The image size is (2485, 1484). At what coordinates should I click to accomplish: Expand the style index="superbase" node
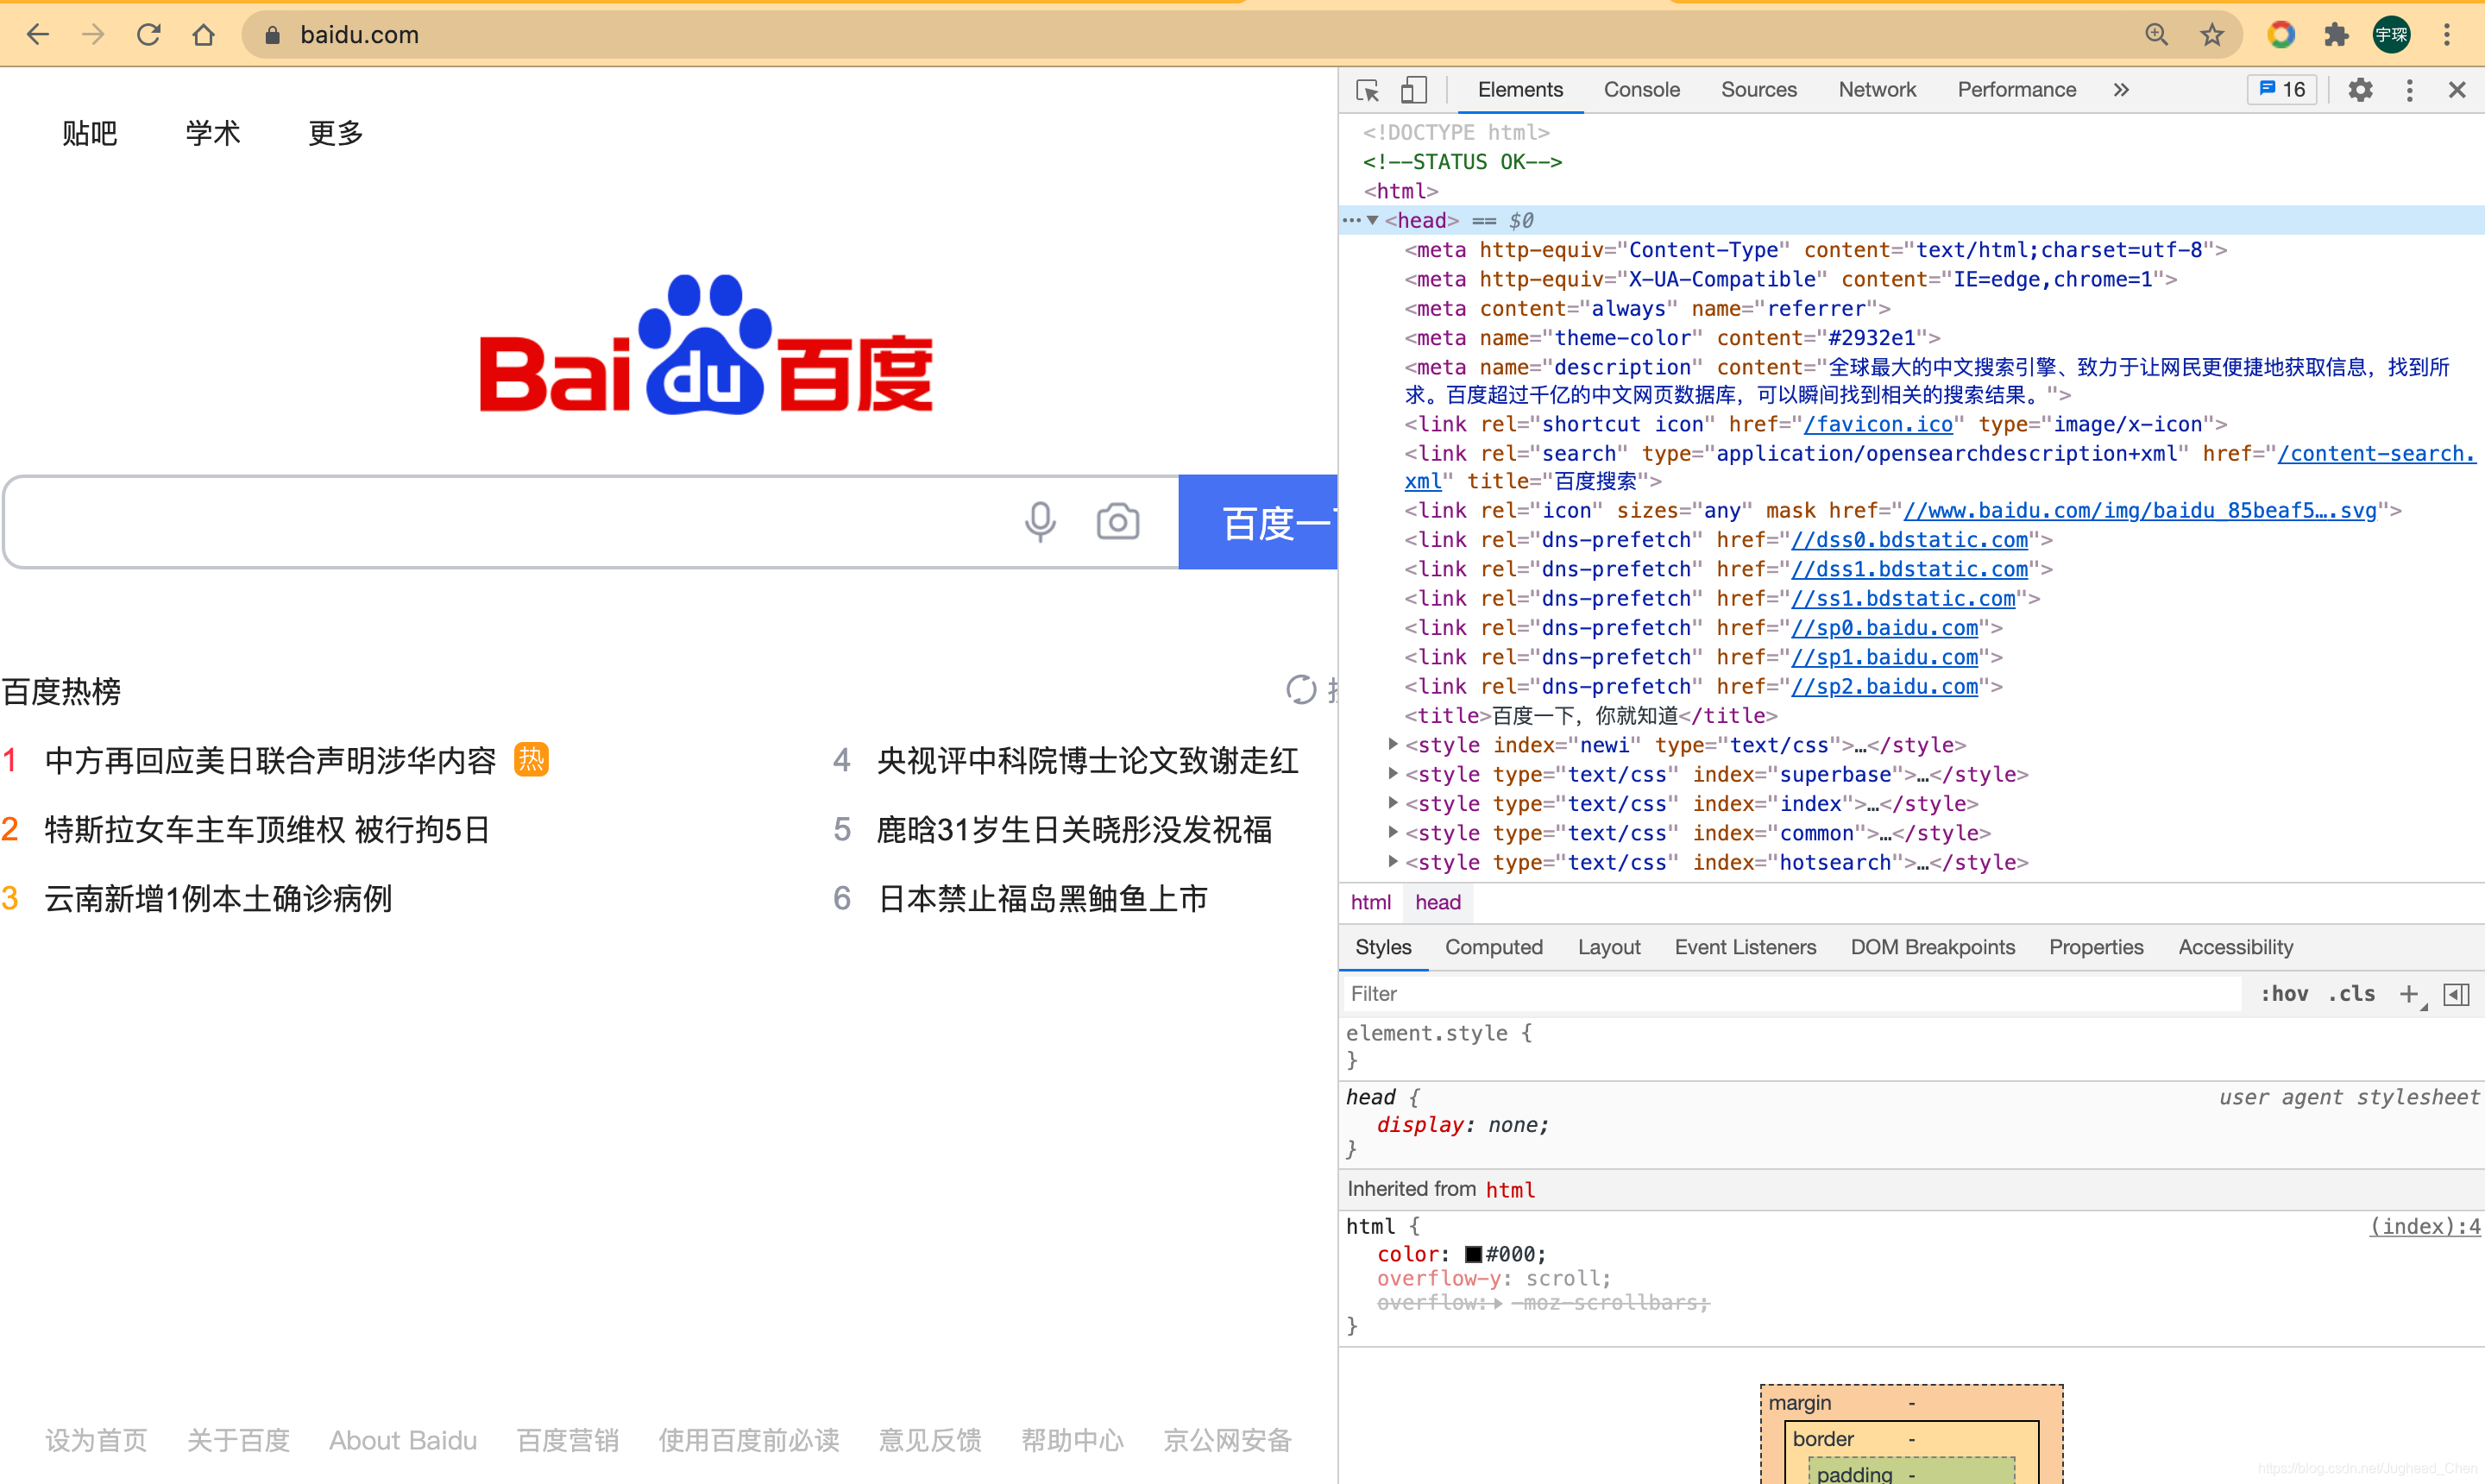click(x=1393, y=773)
